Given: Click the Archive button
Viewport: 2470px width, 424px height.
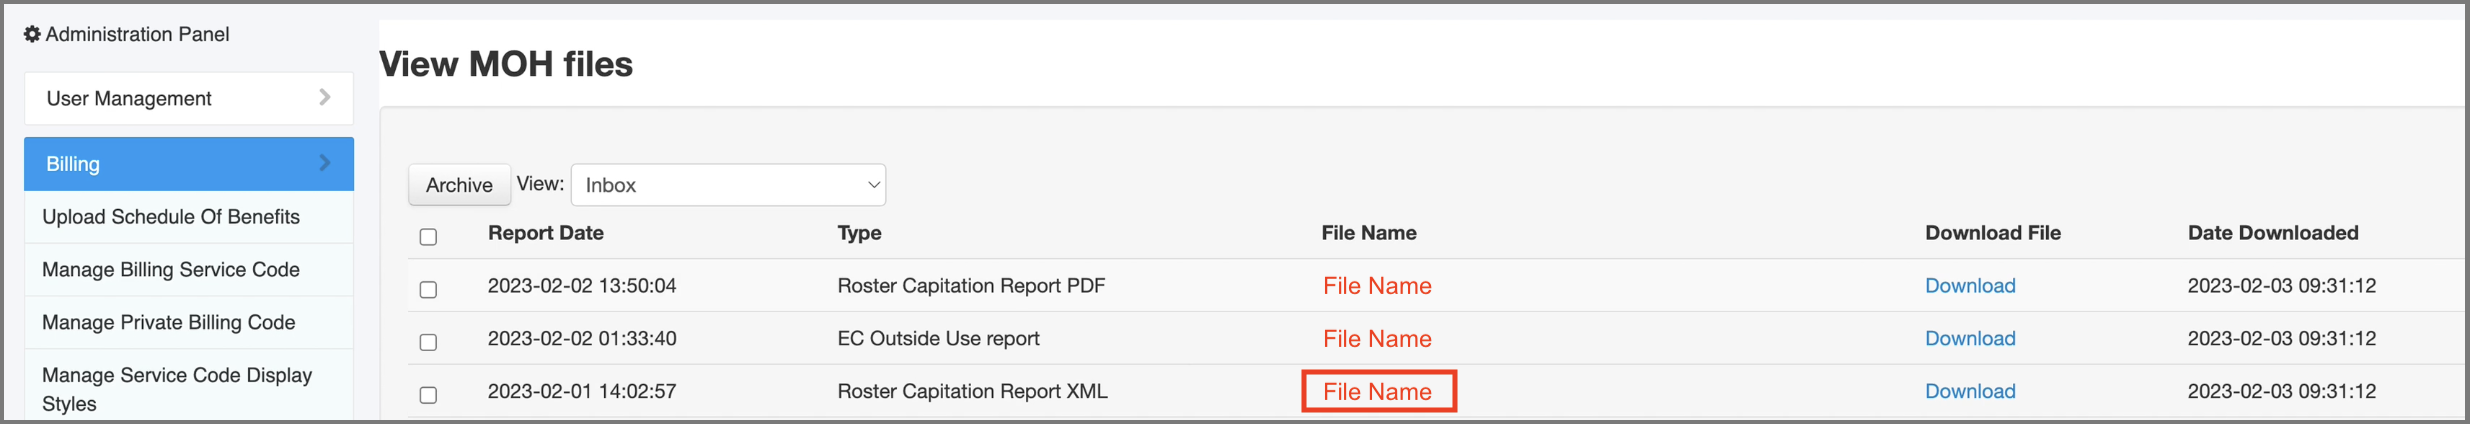Looking at the screenshot, I should [459, 185].
